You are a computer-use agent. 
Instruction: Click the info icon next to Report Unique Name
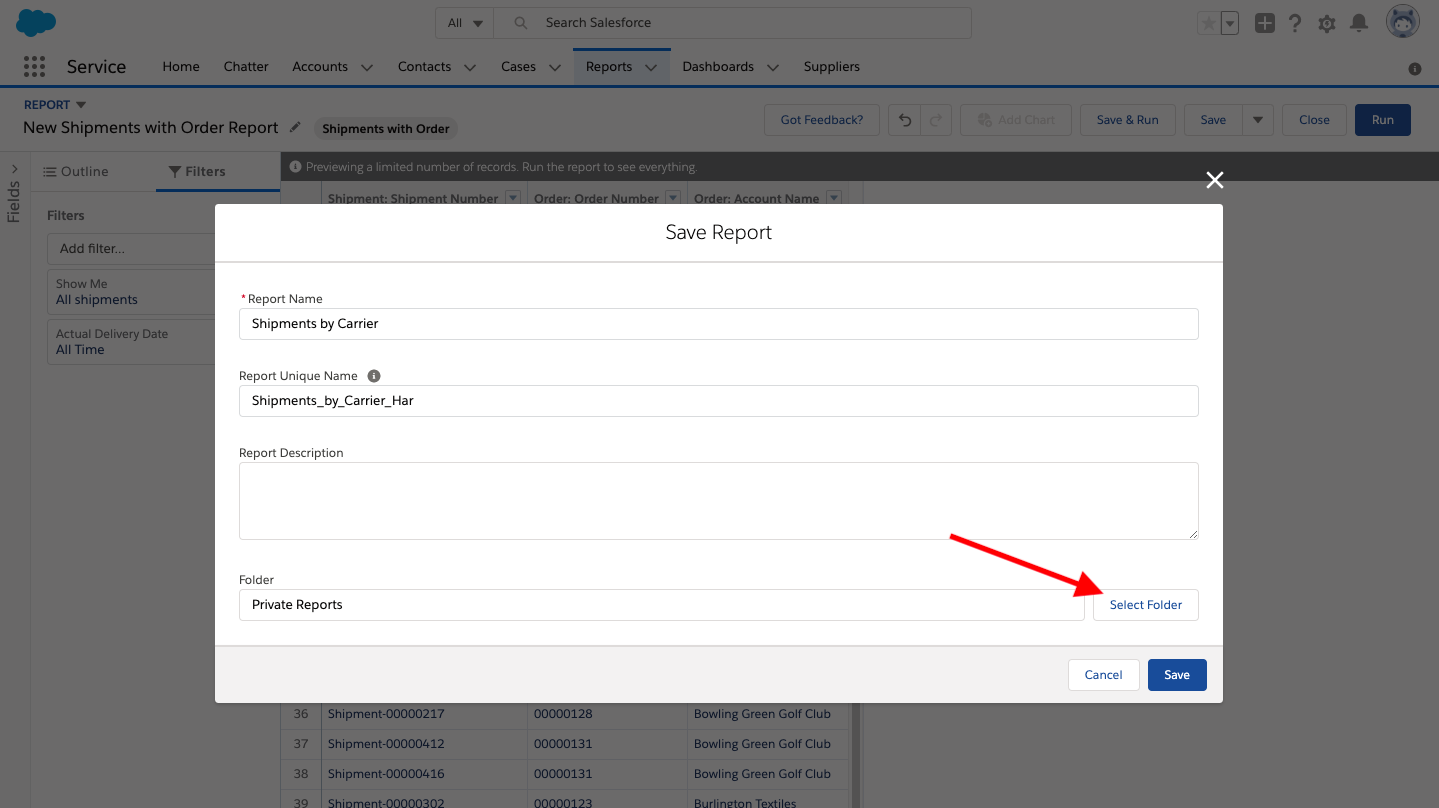(374, 376)
